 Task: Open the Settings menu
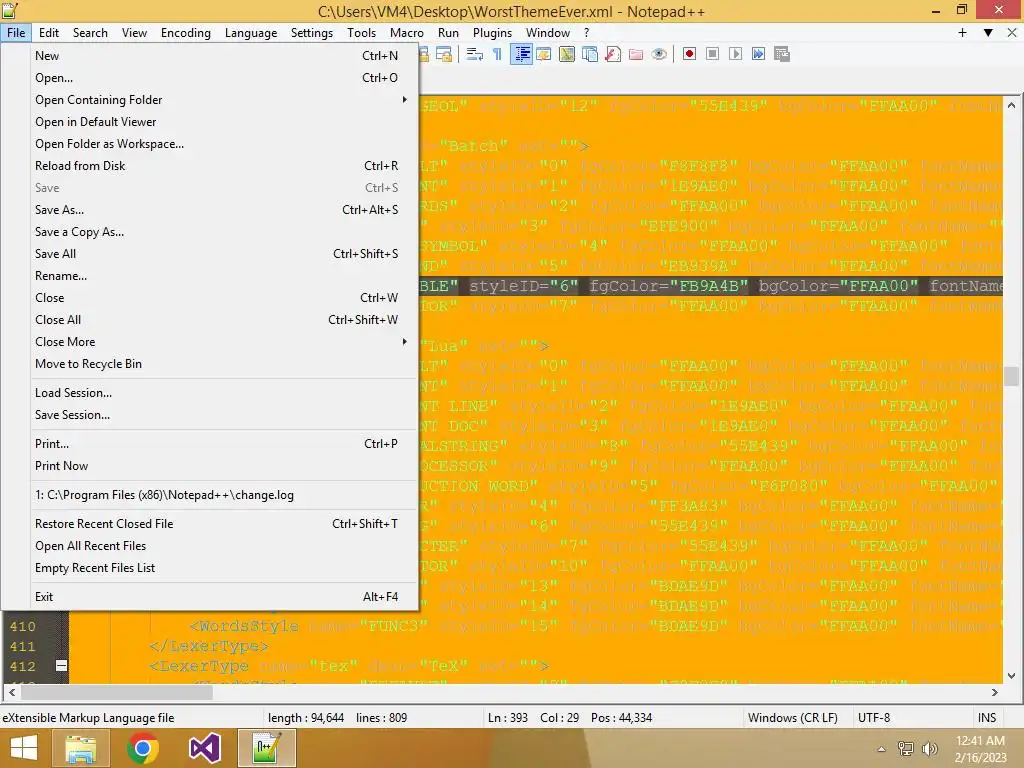[312, 33]
